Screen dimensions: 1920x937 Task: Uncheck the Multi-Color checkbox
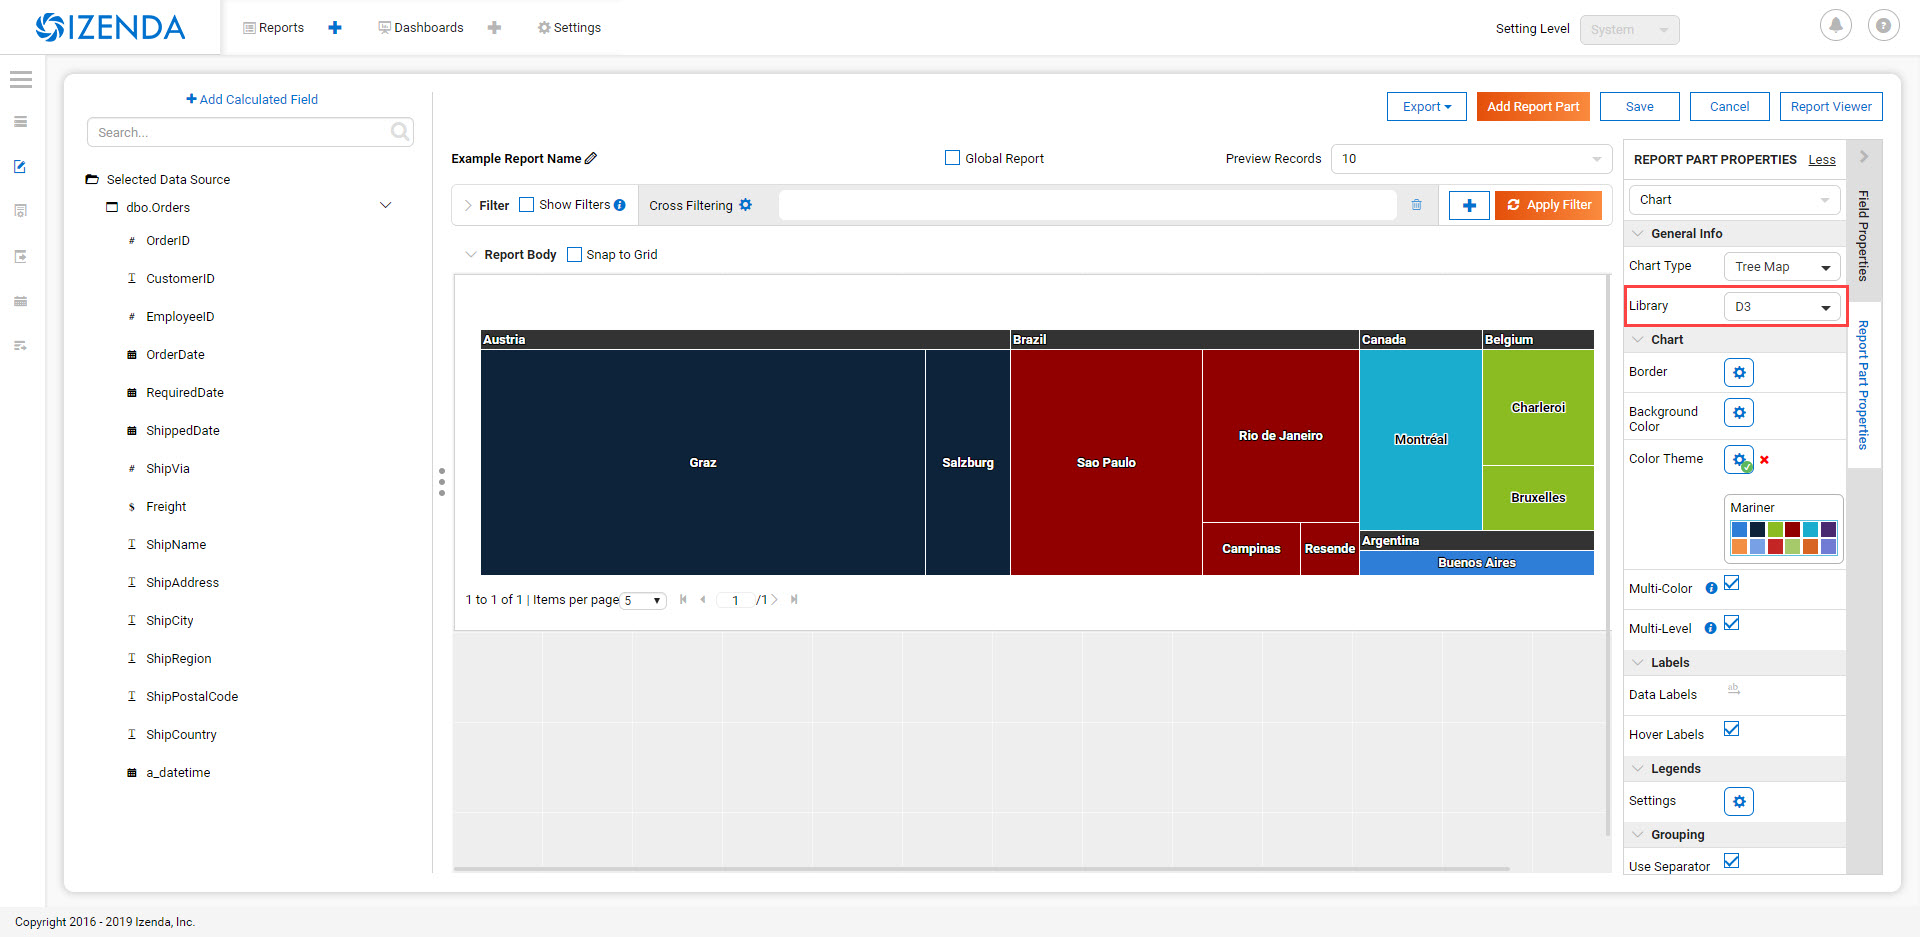coord(1732,583)
